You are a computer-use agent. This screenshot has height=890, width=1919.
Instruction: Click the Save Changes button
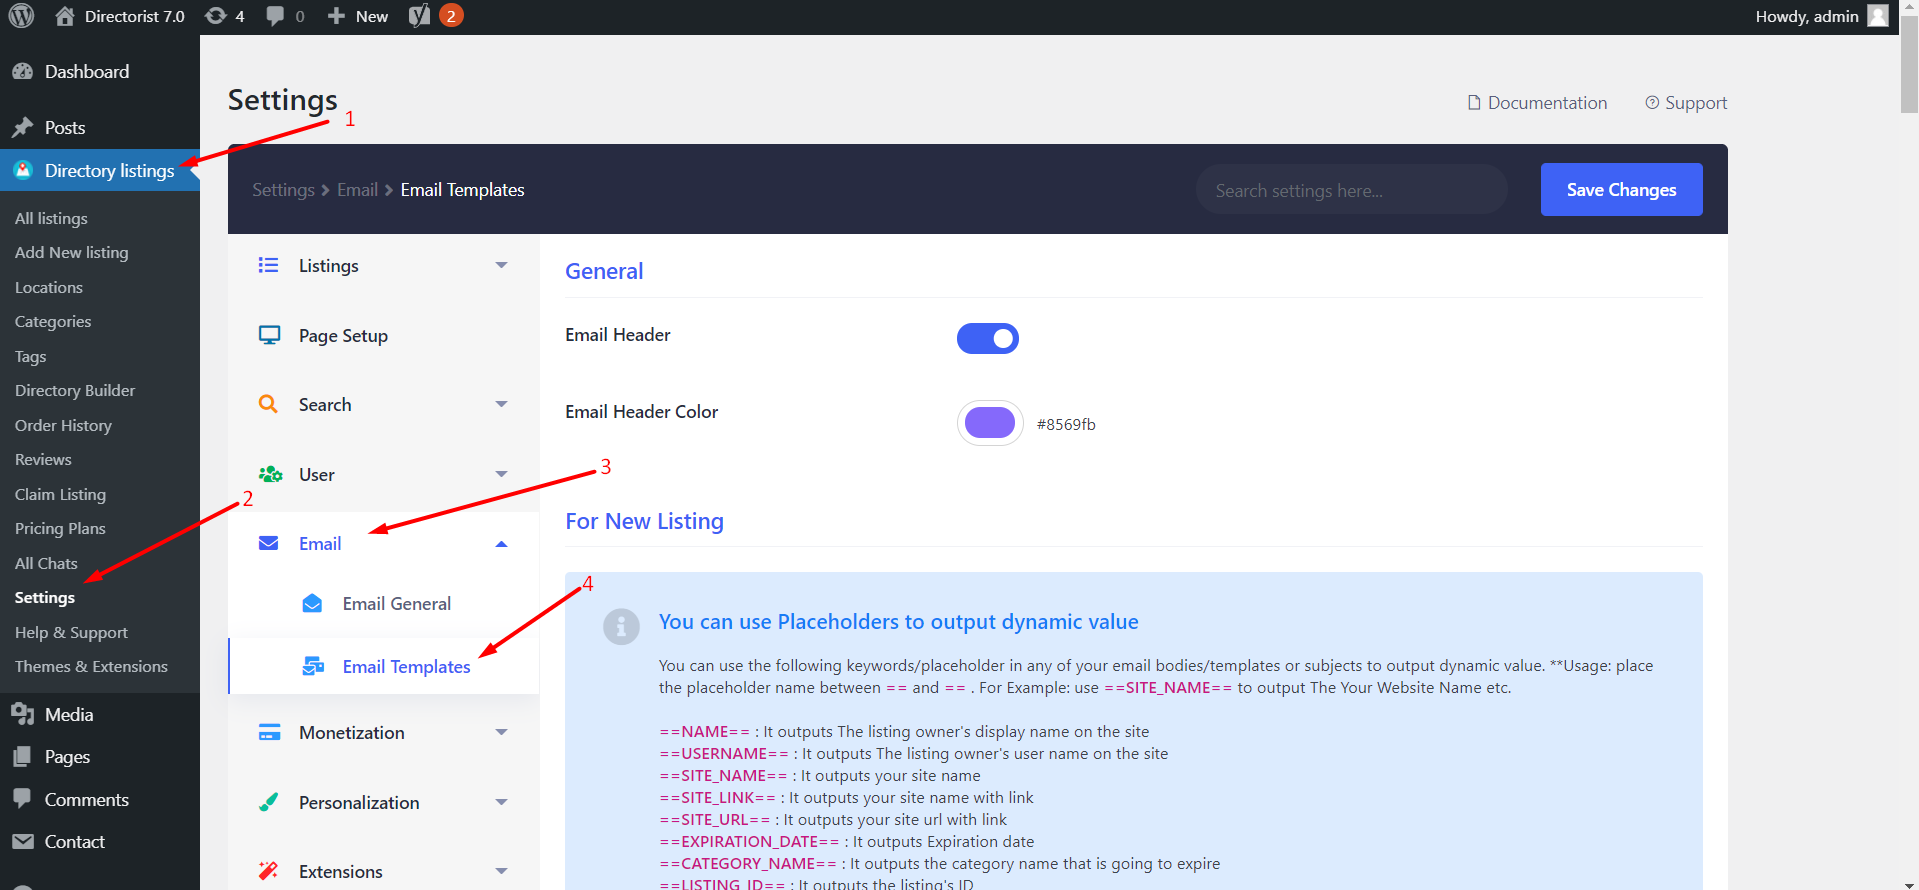(x=1620, y=190)
